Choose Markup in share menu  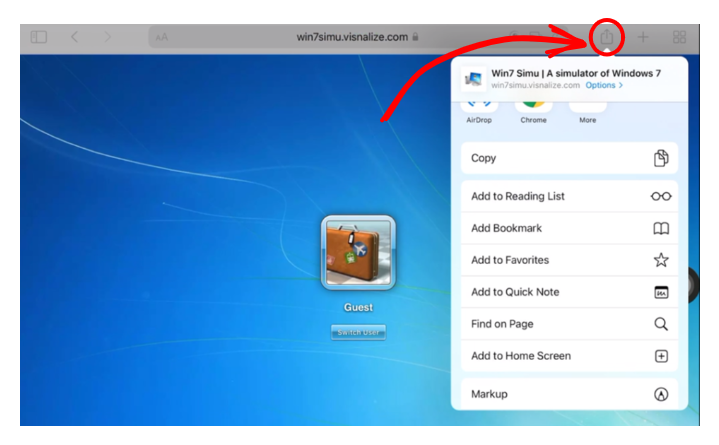(569, 394)
